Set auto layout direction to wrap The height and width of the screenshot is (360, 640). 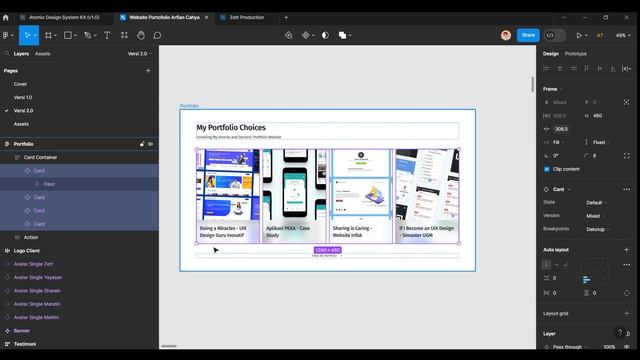pyautogui.click(x=567, y=265)
